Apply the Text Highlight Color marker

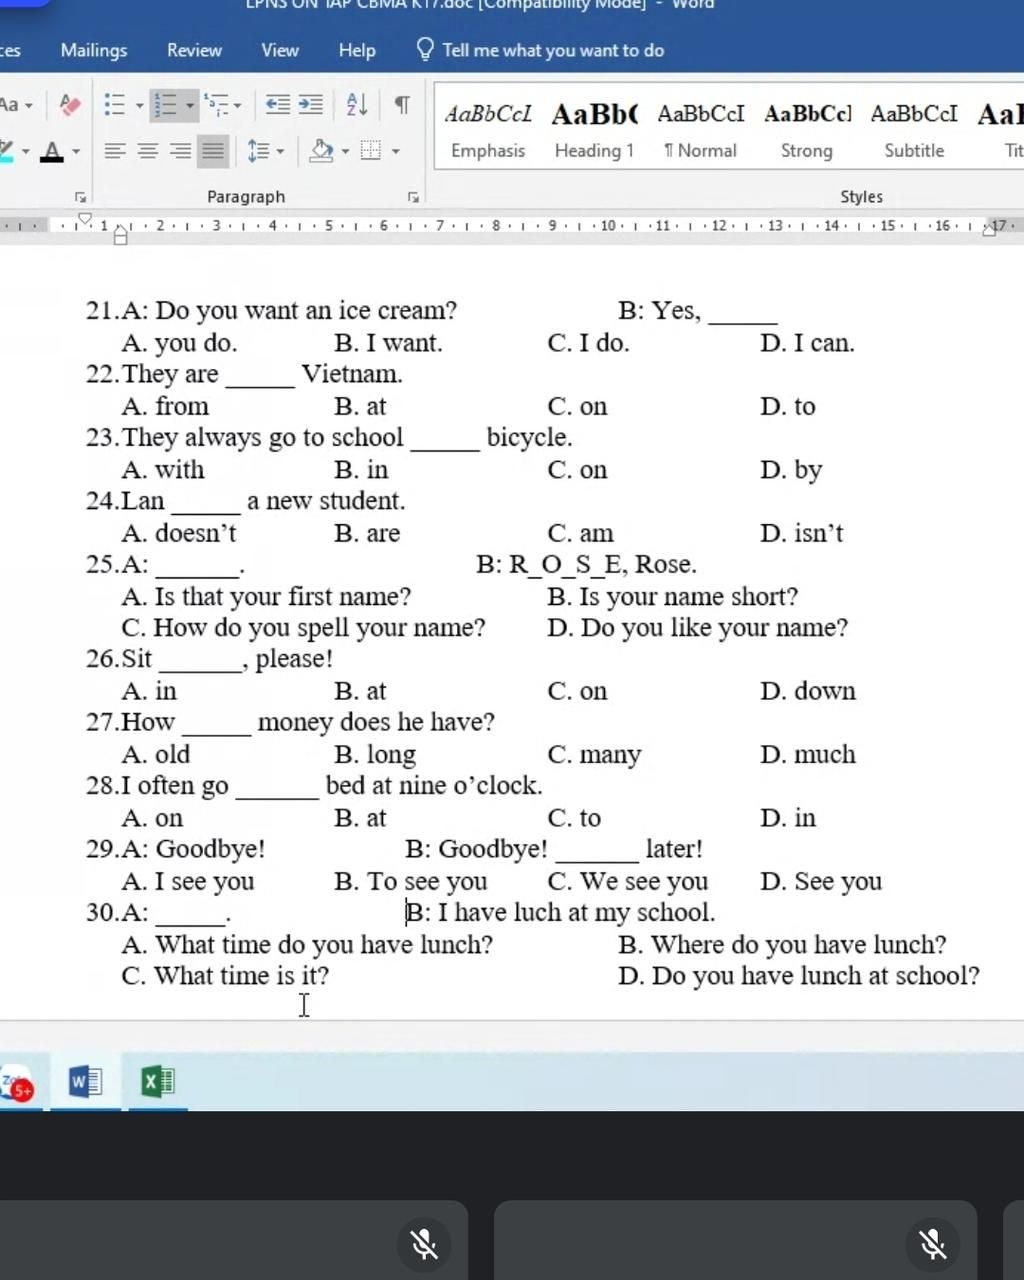coord(6,151)
